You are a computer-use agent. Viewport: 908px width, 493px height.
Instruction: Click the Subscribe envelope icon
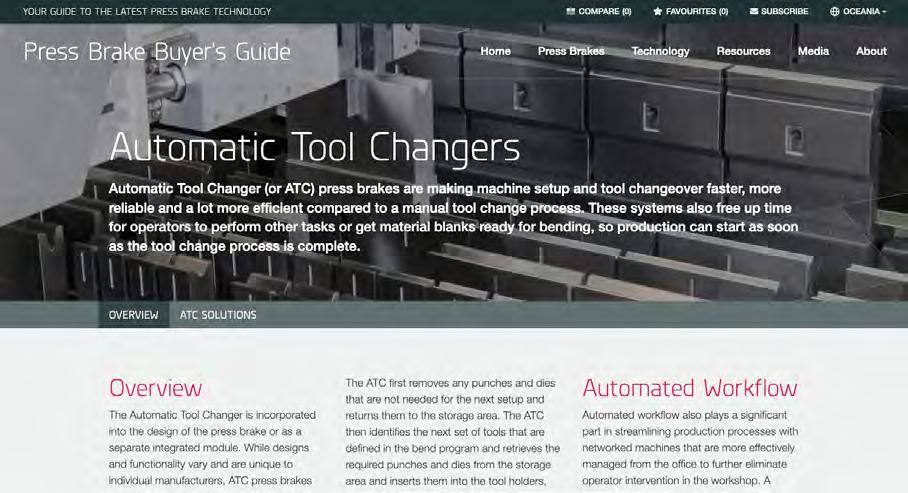(x=753, y=11)
